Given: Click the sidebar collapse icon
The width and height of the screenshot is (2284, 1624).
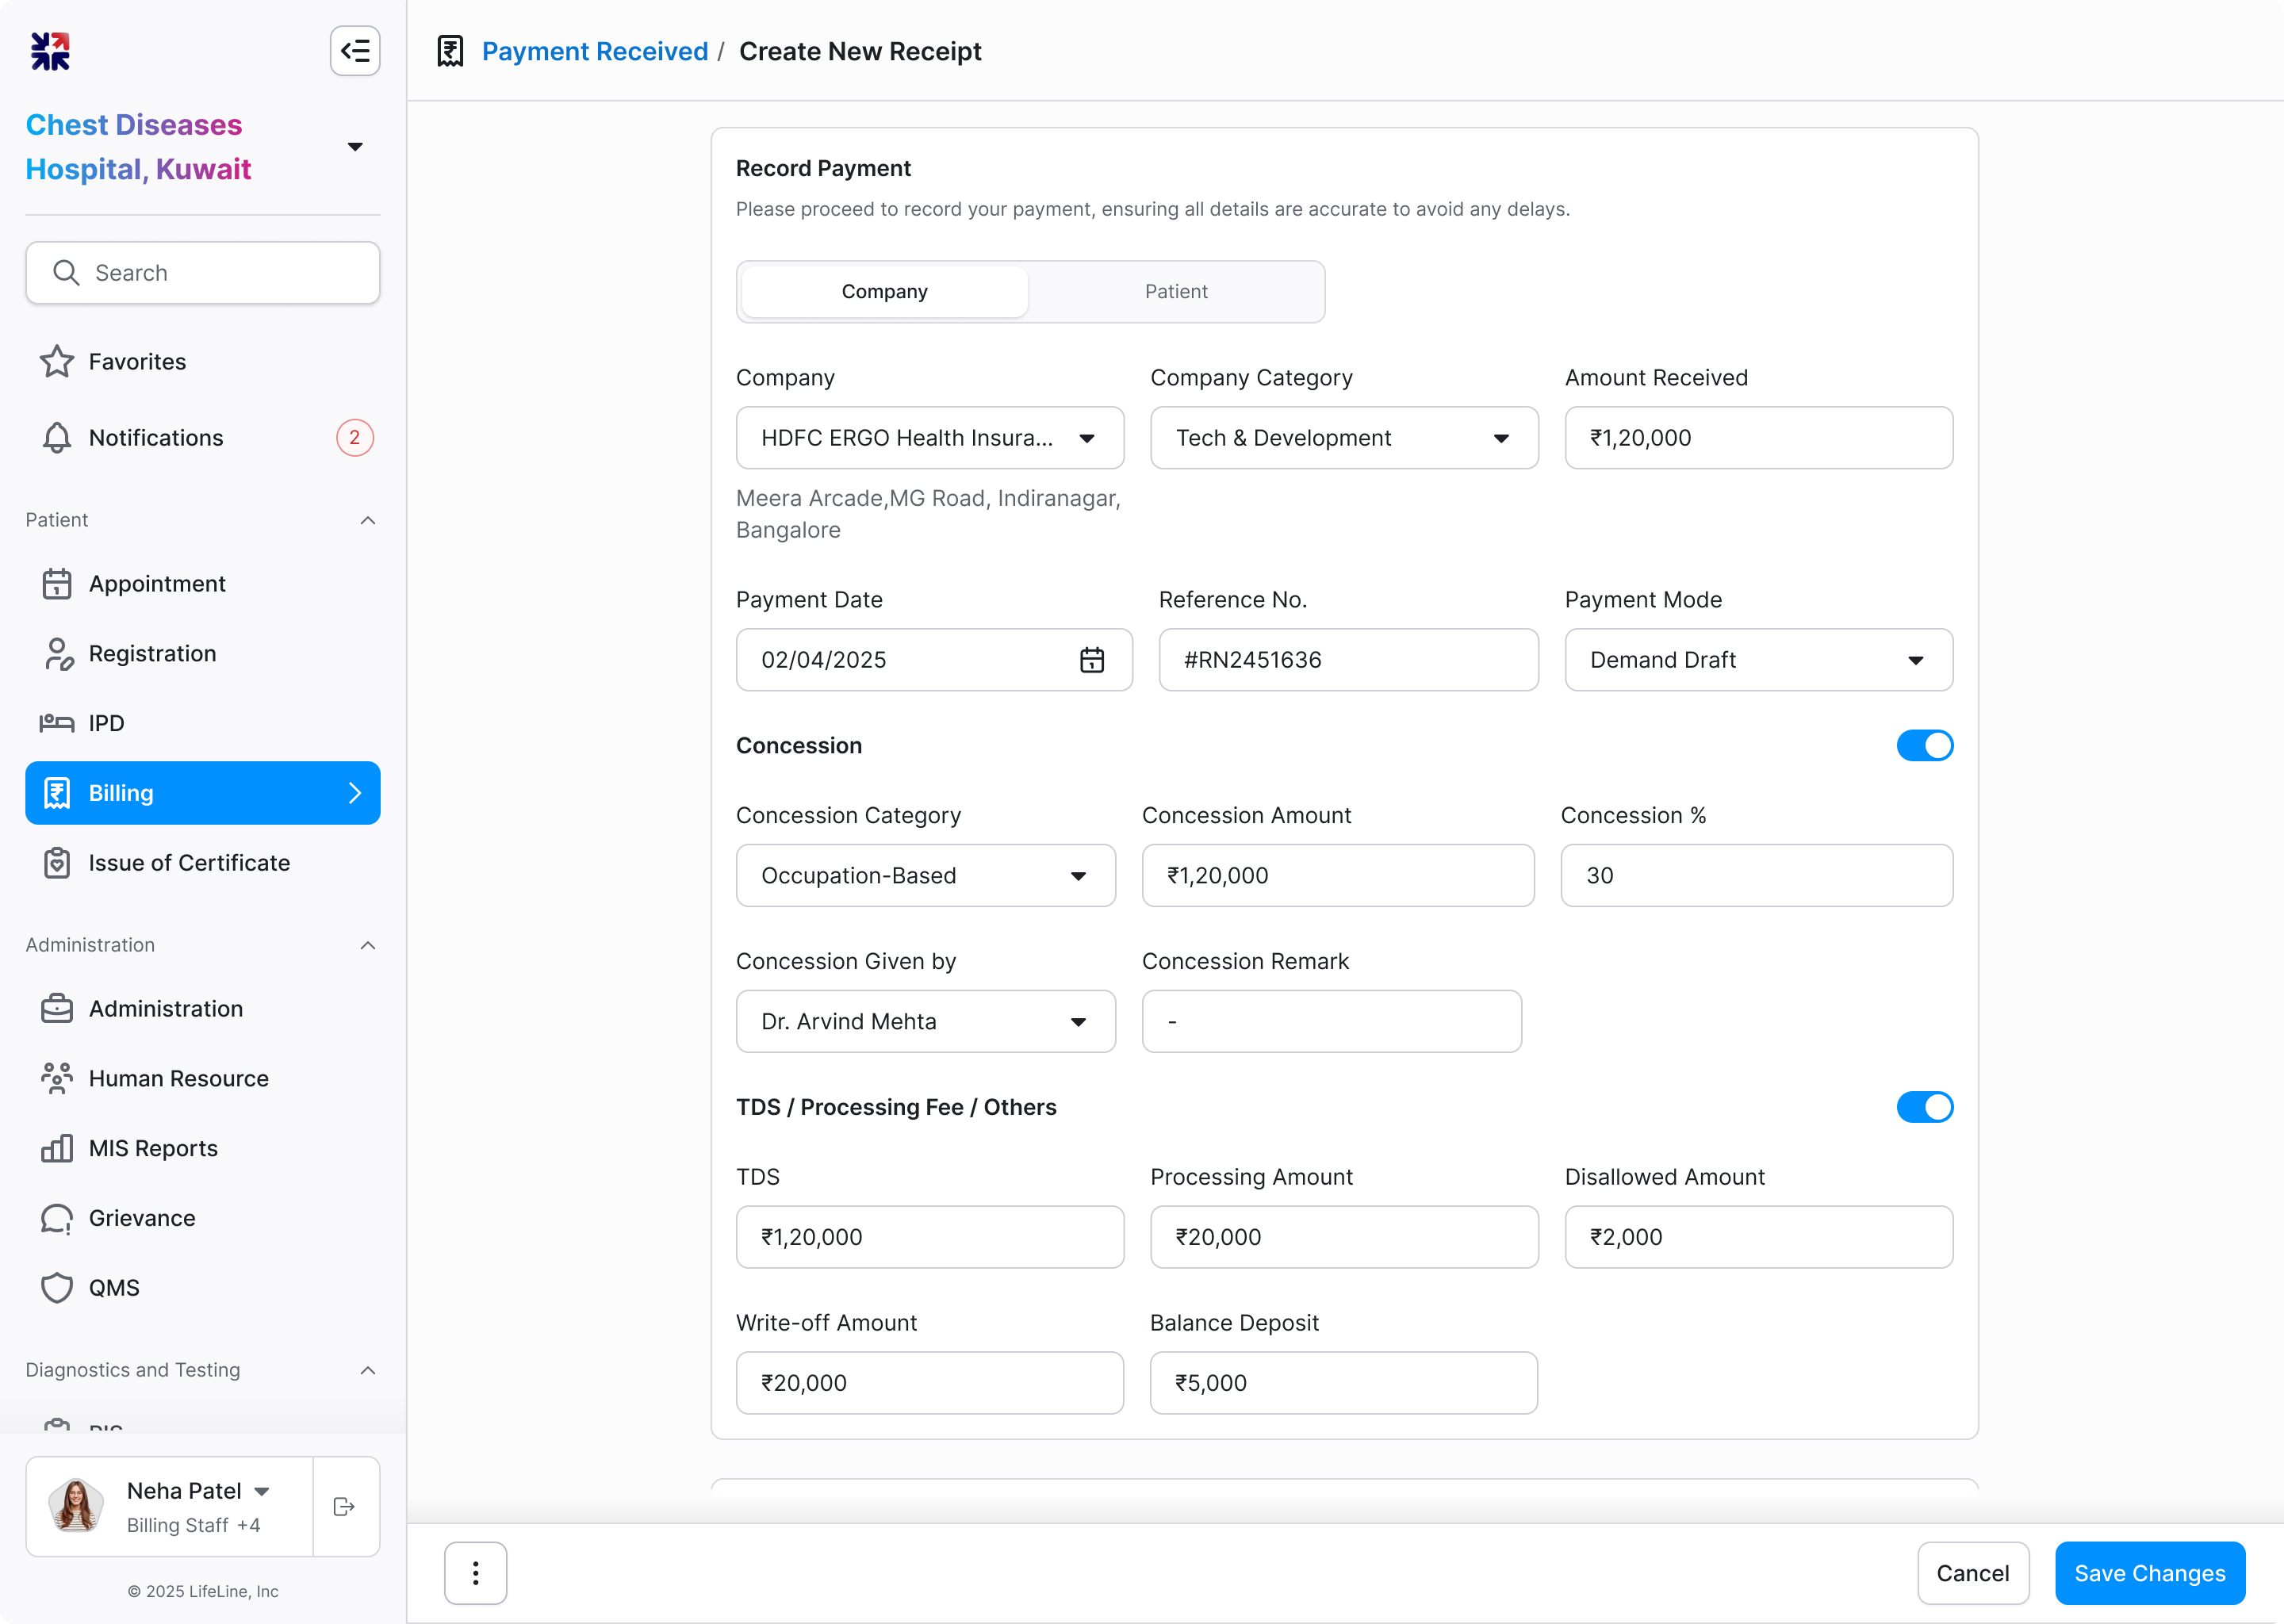Looking at the screenshot, I should (355, 51).
